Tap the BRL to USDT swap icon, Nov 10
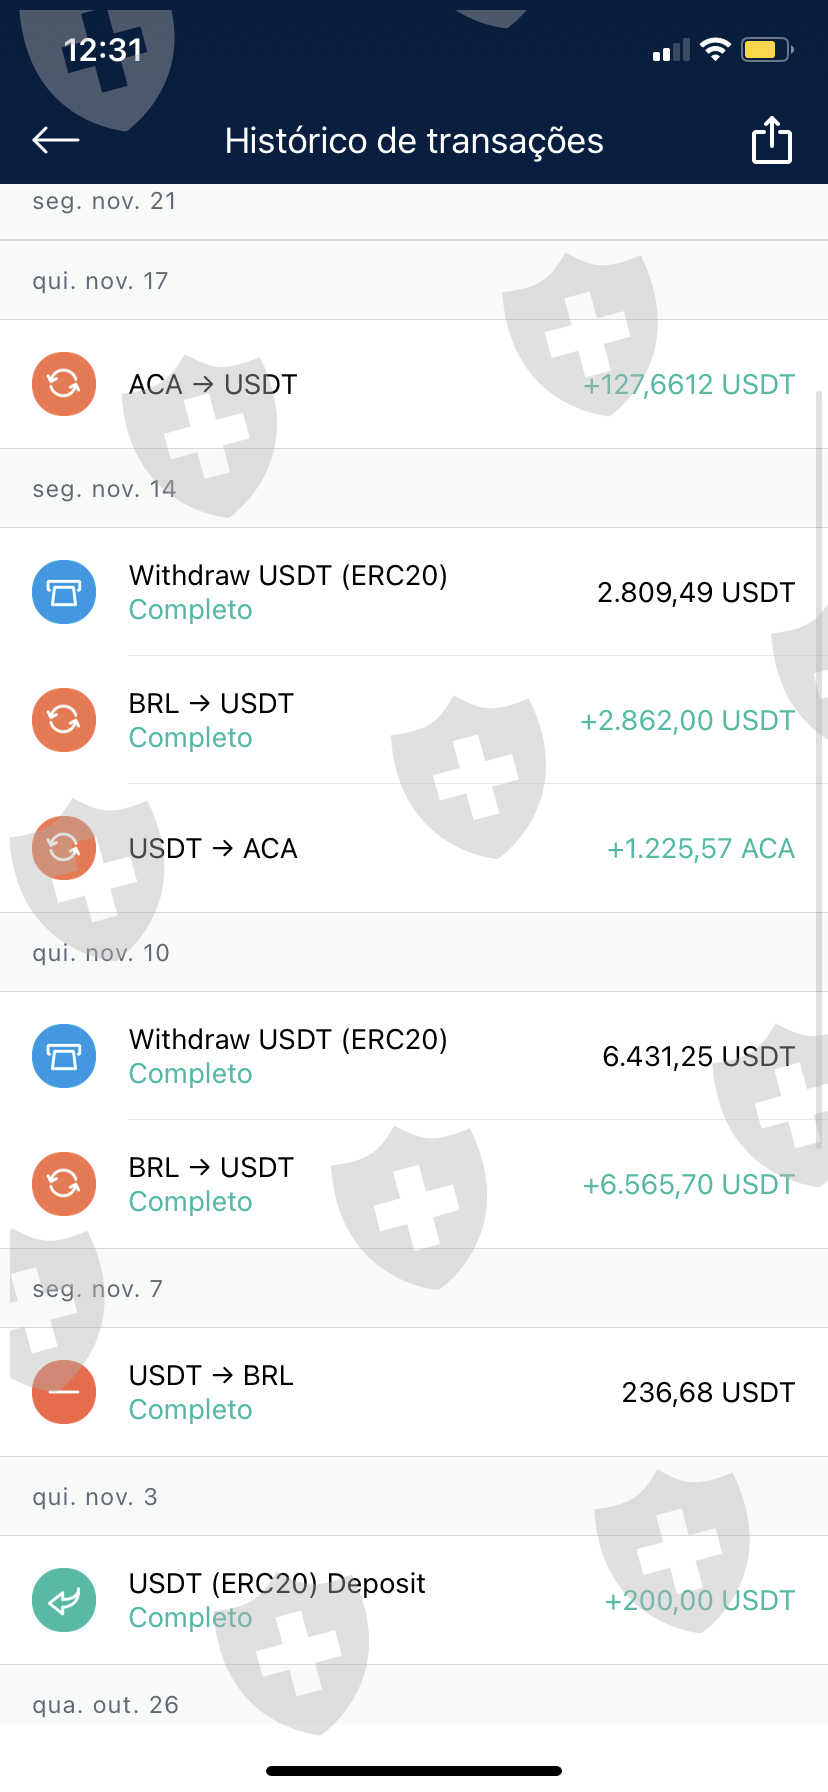This screenshot has width=828, height=1792. [x=64, y=1184]
